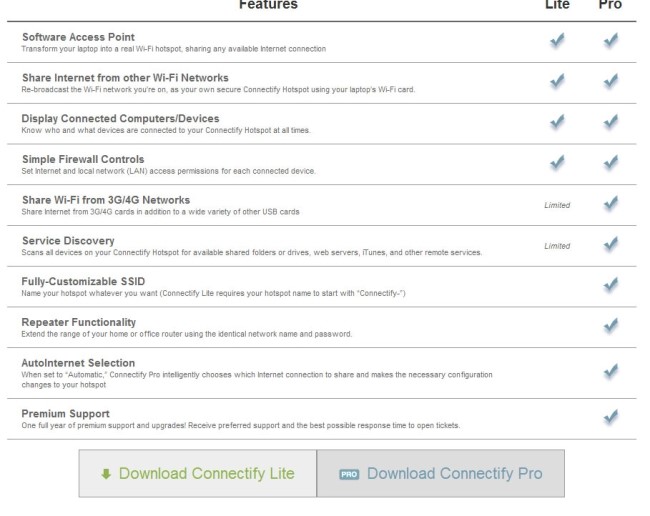Click Pro checkmark for AutoInternet Selection

609,372
